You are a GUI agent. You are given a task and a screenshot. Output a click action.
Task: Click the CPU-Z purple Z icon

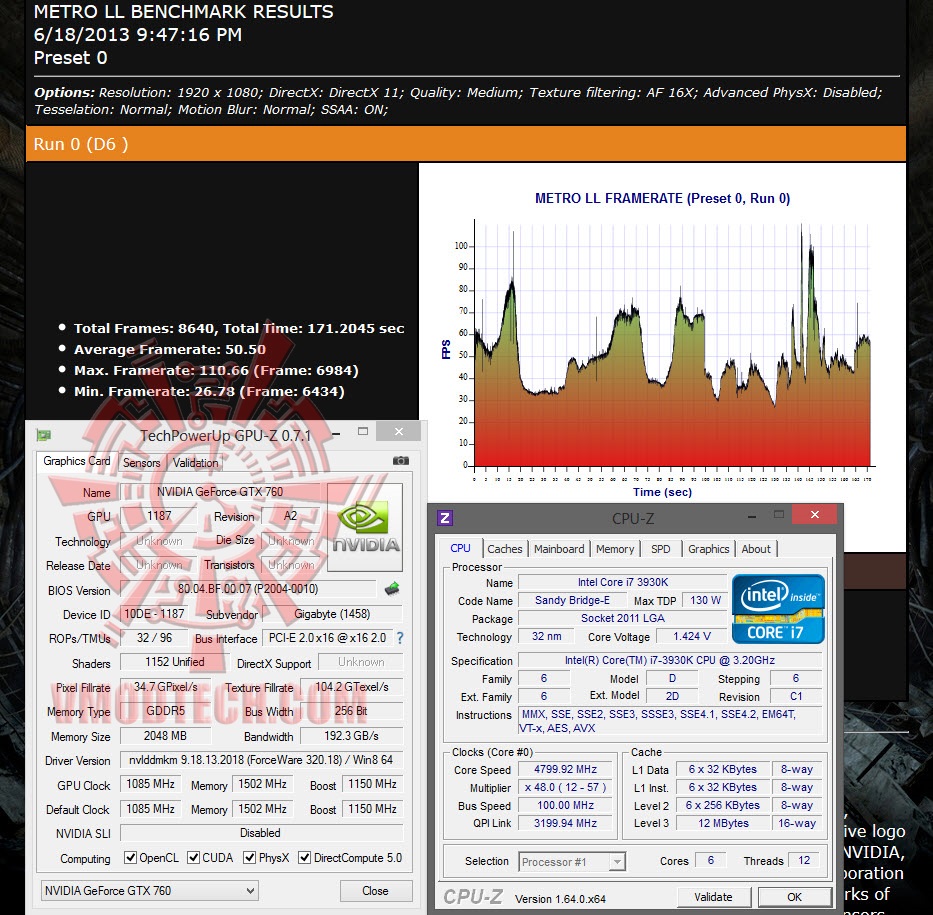click(x=444, y=518)
